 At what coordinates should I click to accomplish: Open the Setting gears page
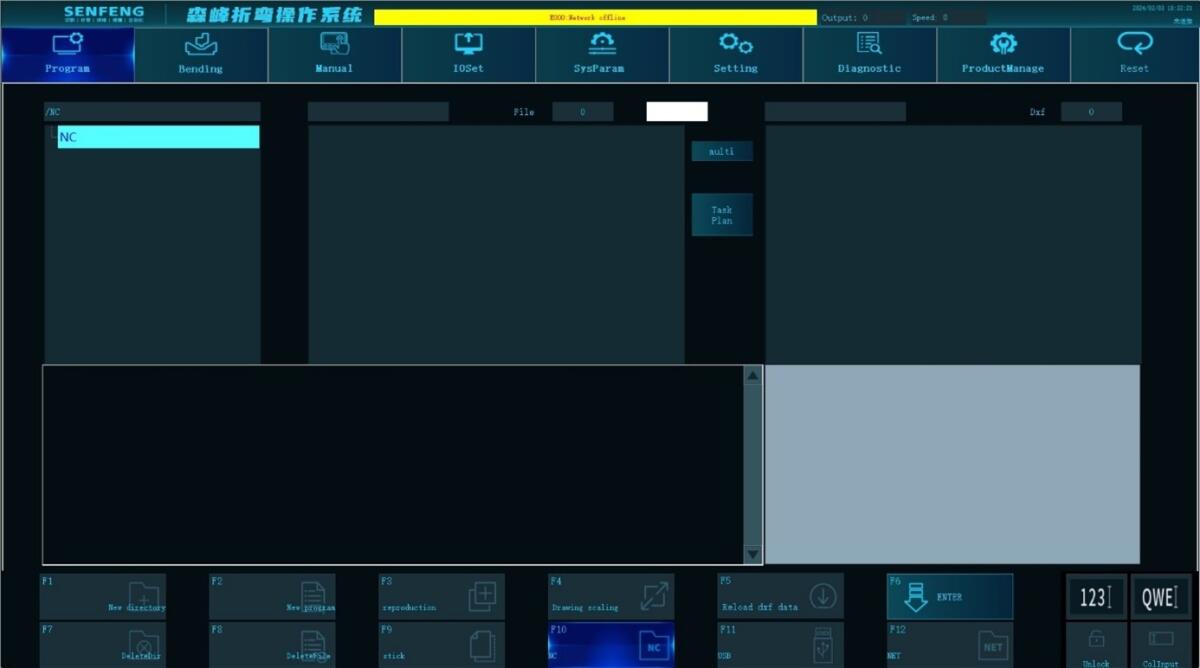(735, 54)
